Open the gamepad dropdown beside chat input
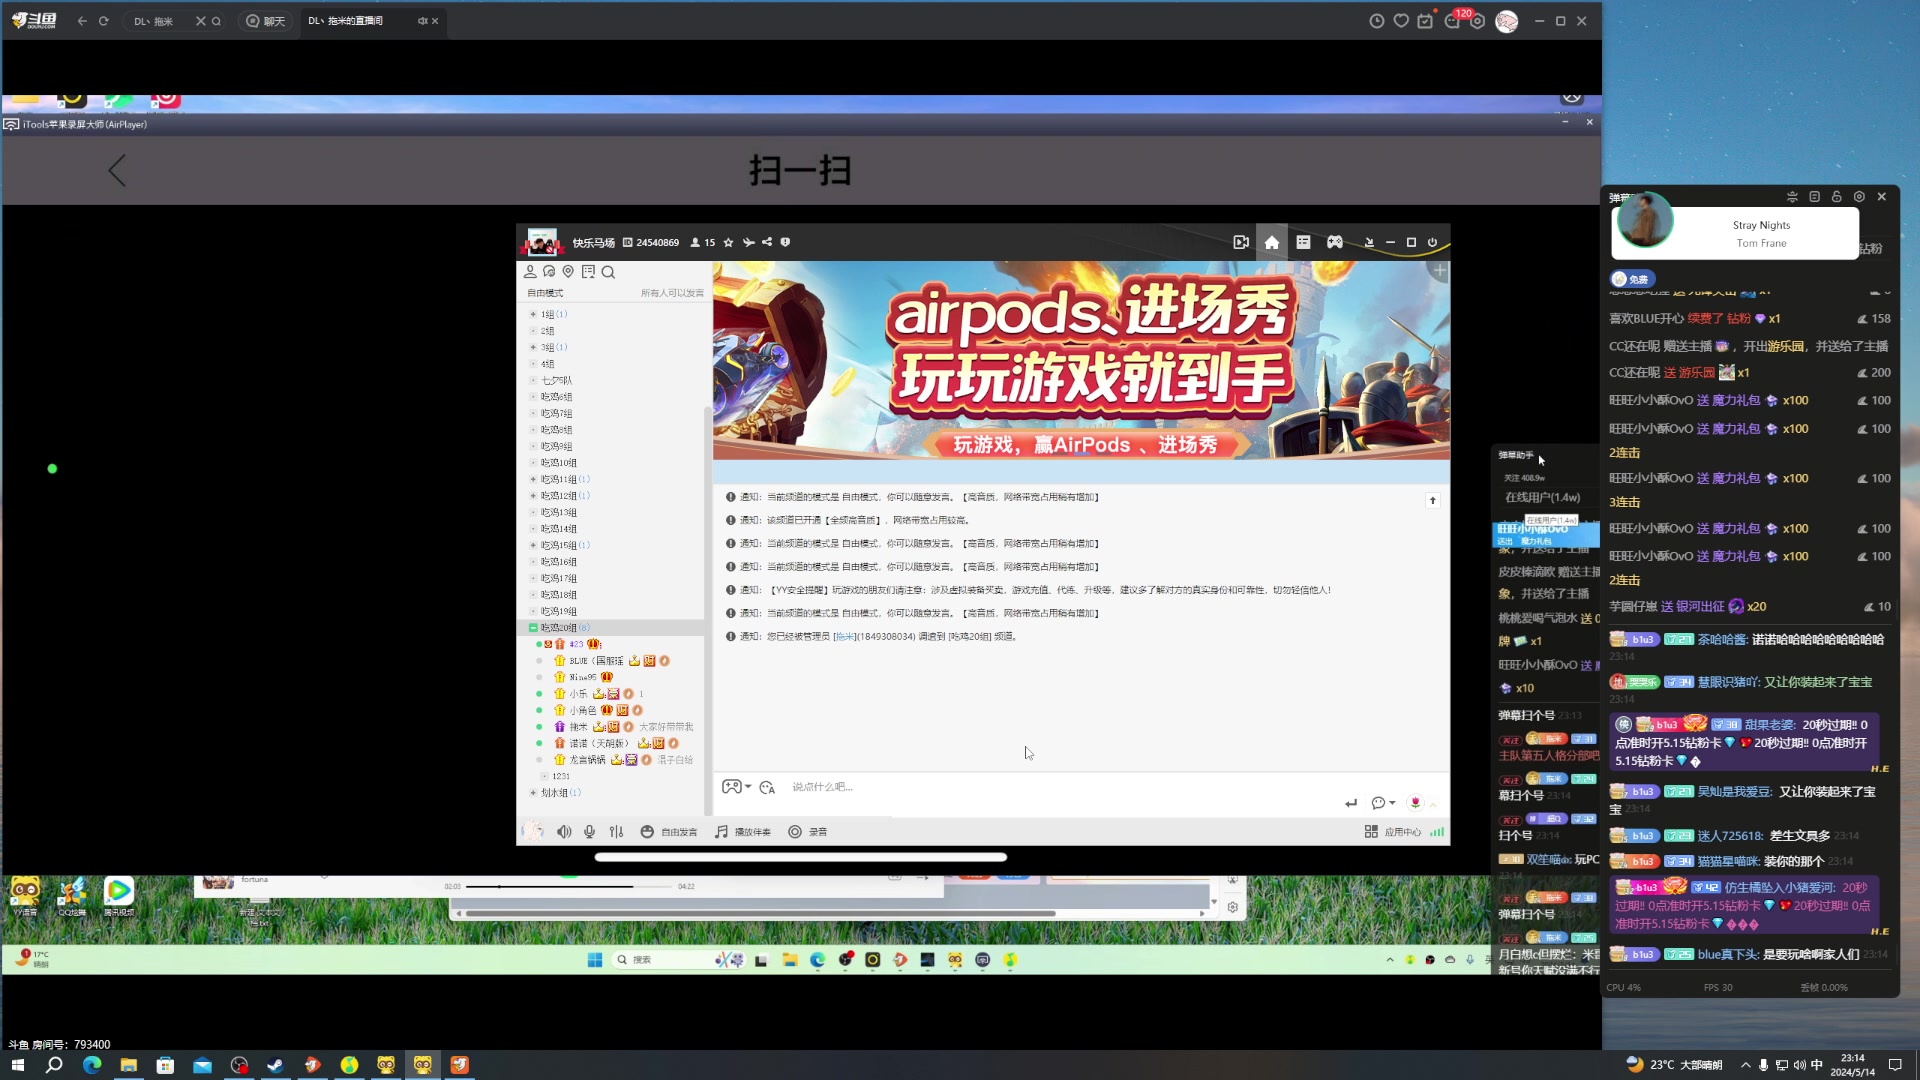Viewport: 1920px width, 1080px height. click(x=737, y=787)
